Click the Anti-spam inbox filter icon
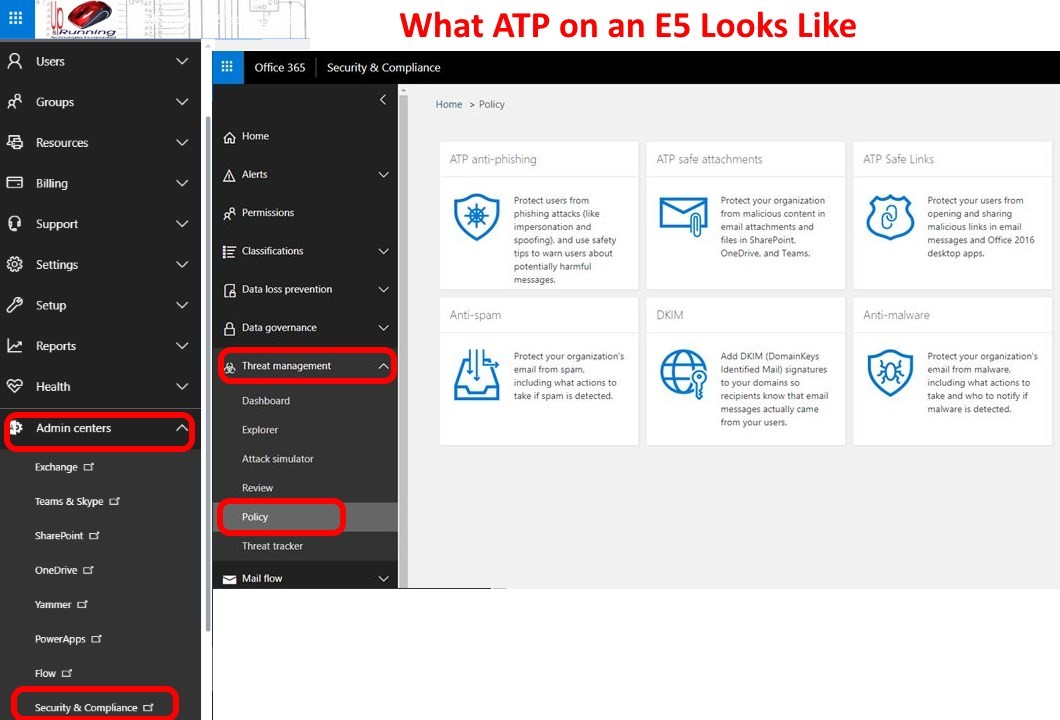 pyautogui.click(x=477, y=374)
